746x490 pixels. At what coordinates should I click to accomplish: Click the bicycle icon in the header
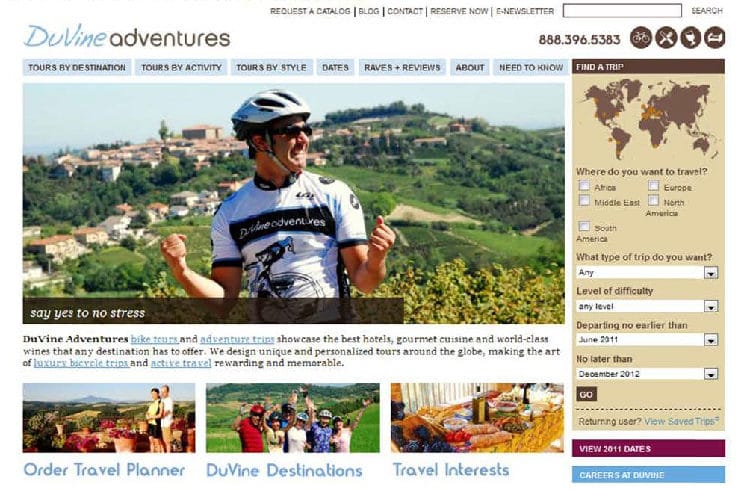(641, 38)
